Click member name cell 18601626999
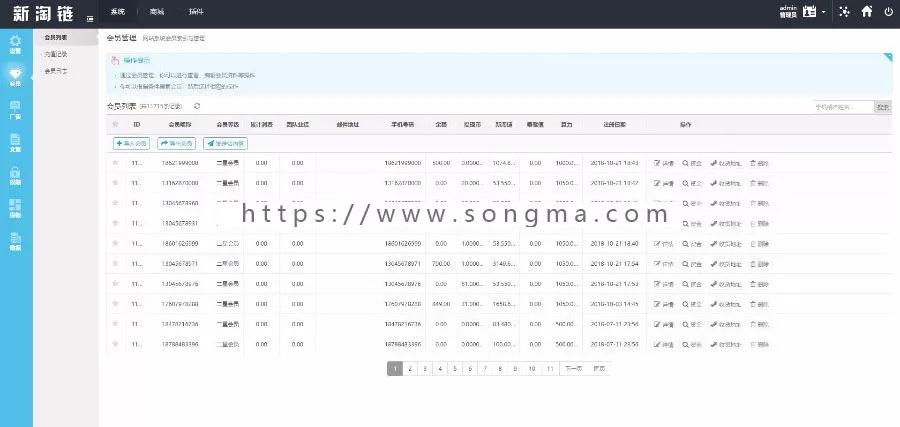Screen dimensions: 900x427 180,244
